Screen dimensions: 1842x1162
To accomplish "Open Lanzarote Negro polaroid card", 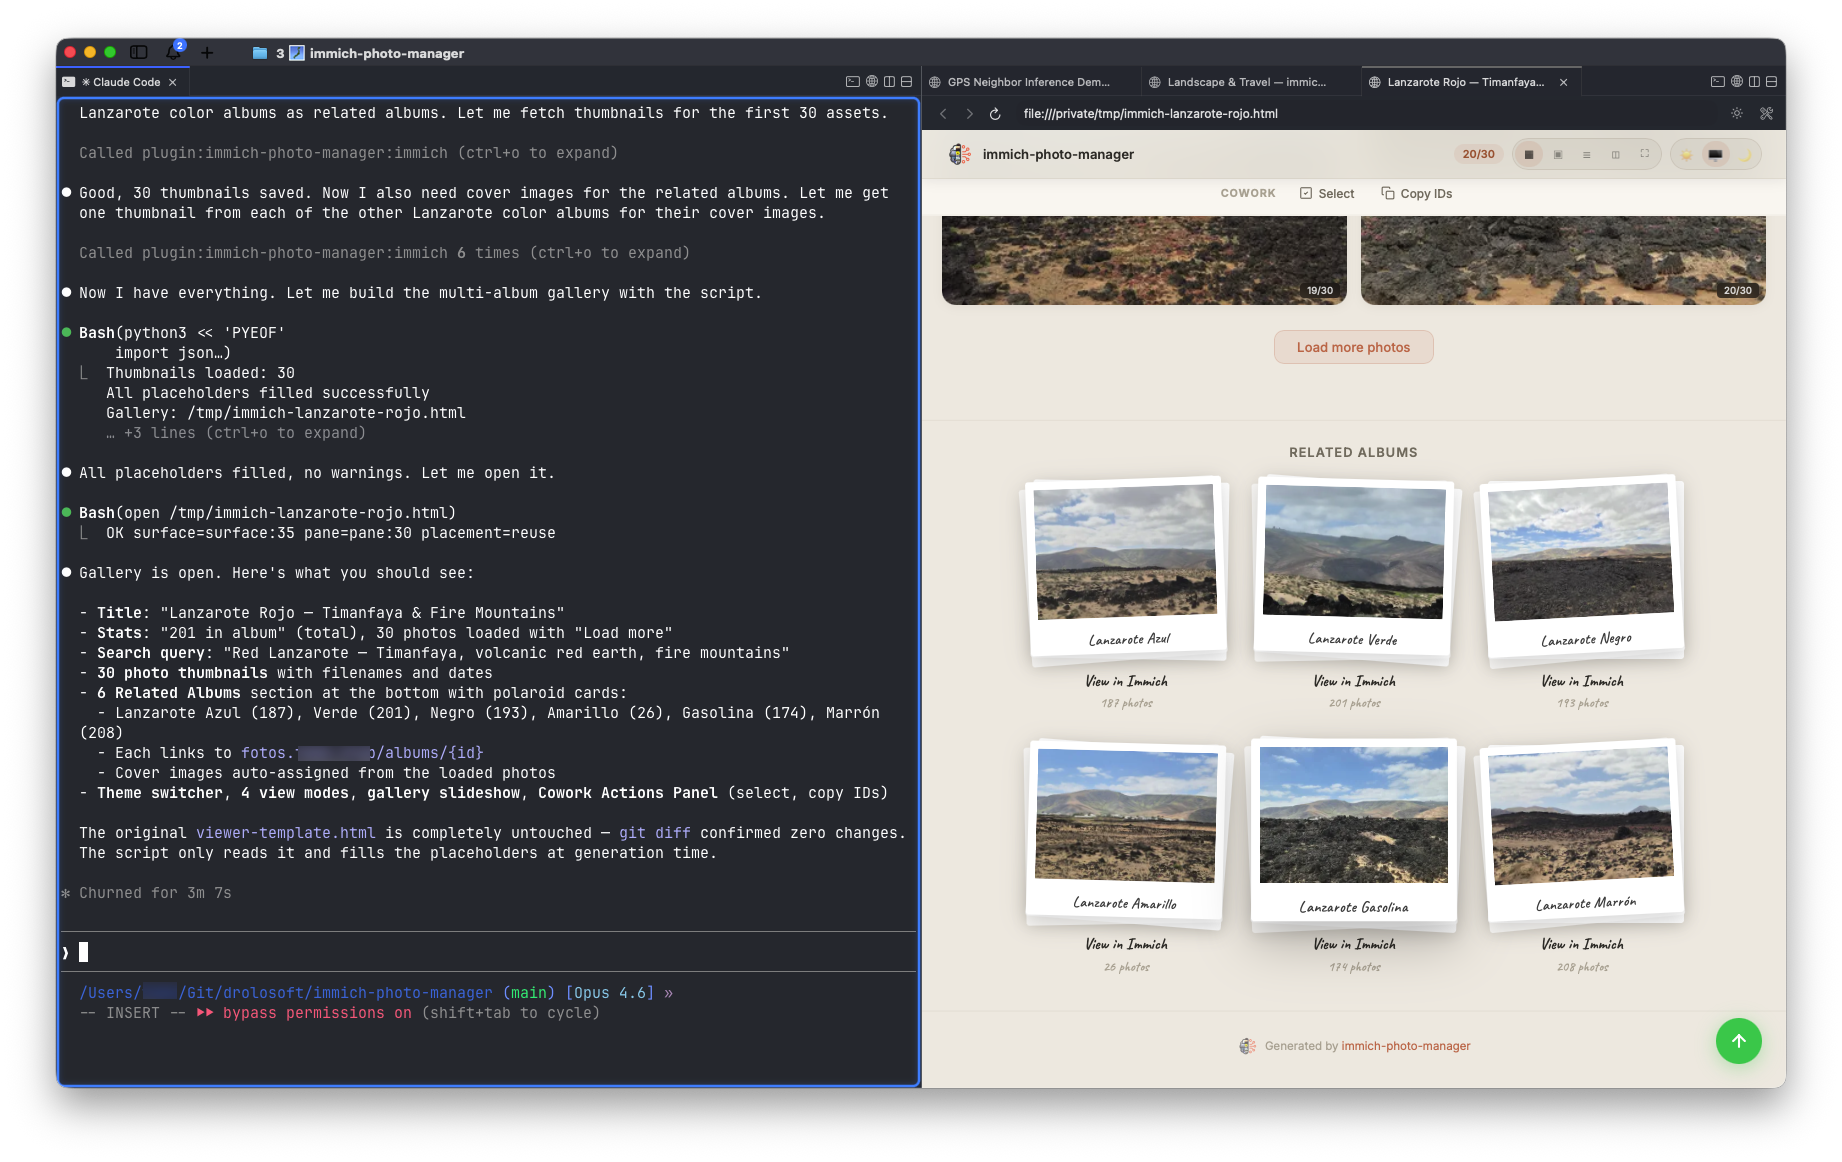I will [1583, 567].
